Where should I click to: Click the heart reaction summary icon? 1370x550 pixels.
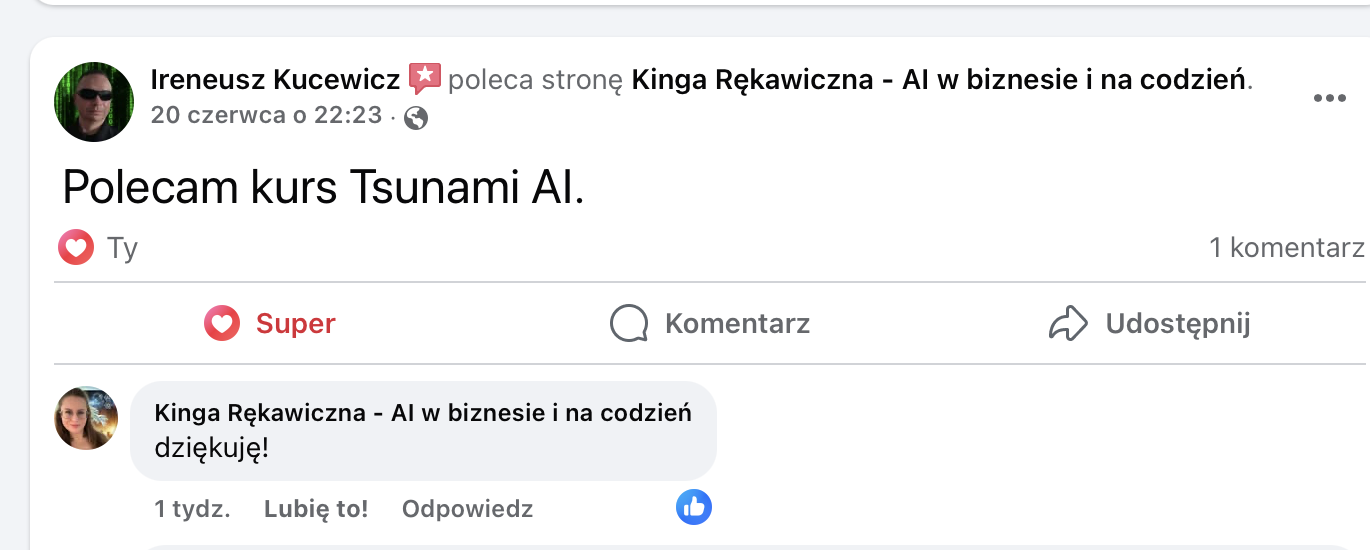[76, 247]
